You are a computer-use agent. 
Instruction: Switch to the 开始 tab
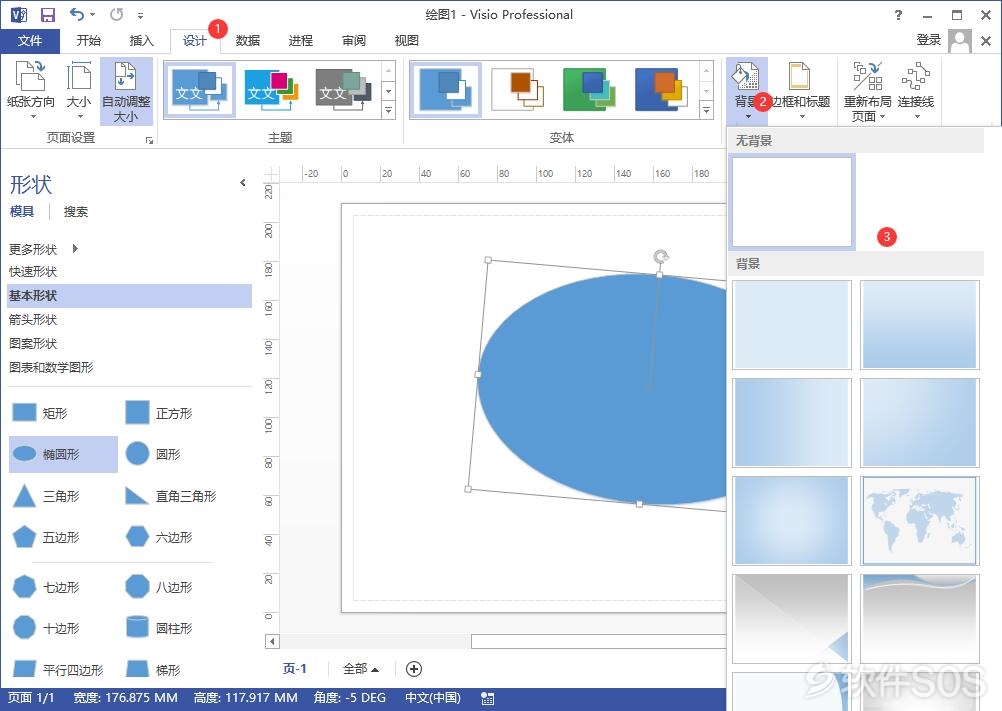pos(88,41)
